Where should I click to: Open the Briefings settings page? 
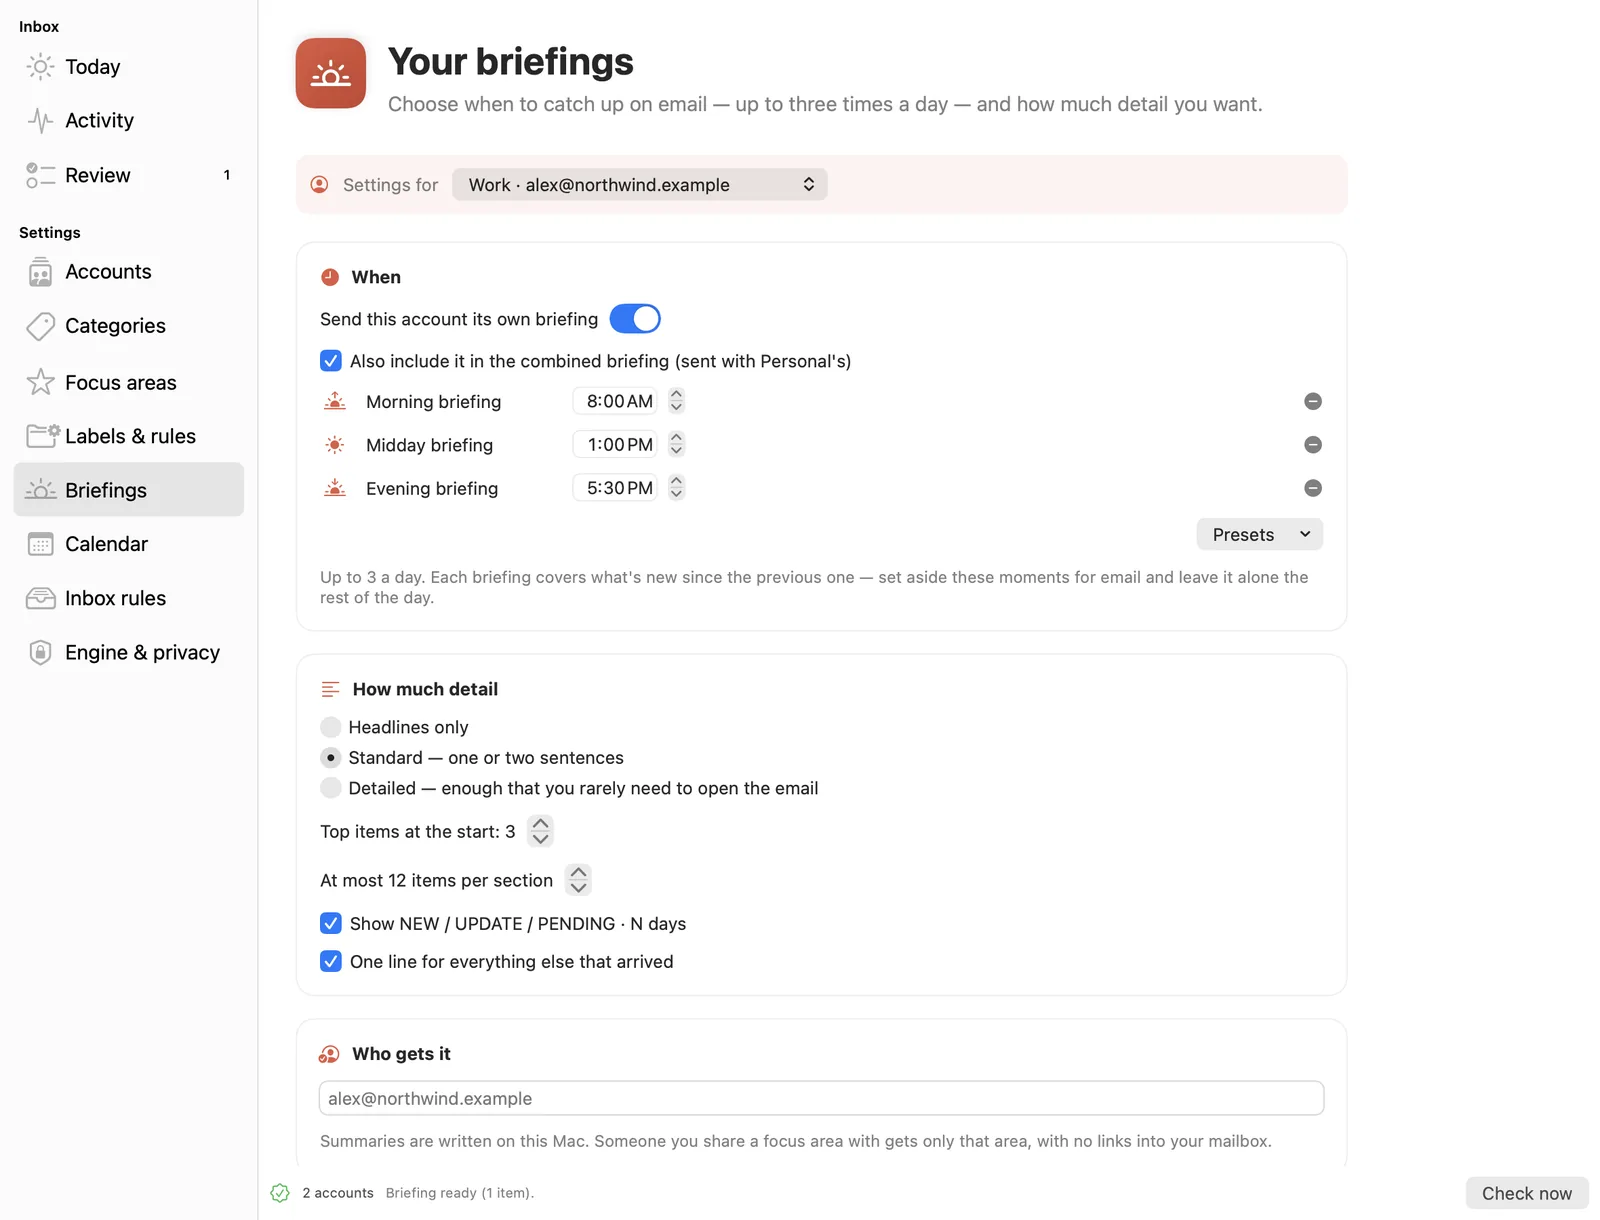pyautogui.click(x=129, y=490)
